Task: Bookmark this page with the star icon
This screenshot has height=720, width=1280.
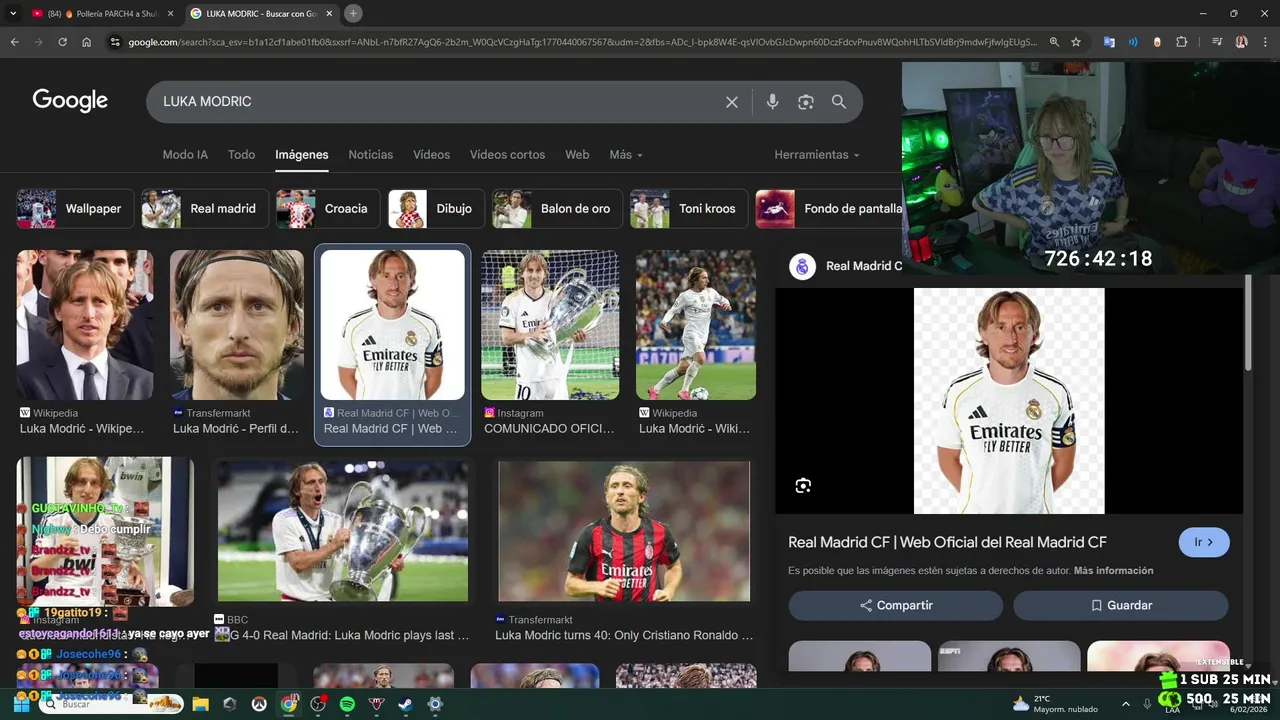Action: click(1076, 42)
